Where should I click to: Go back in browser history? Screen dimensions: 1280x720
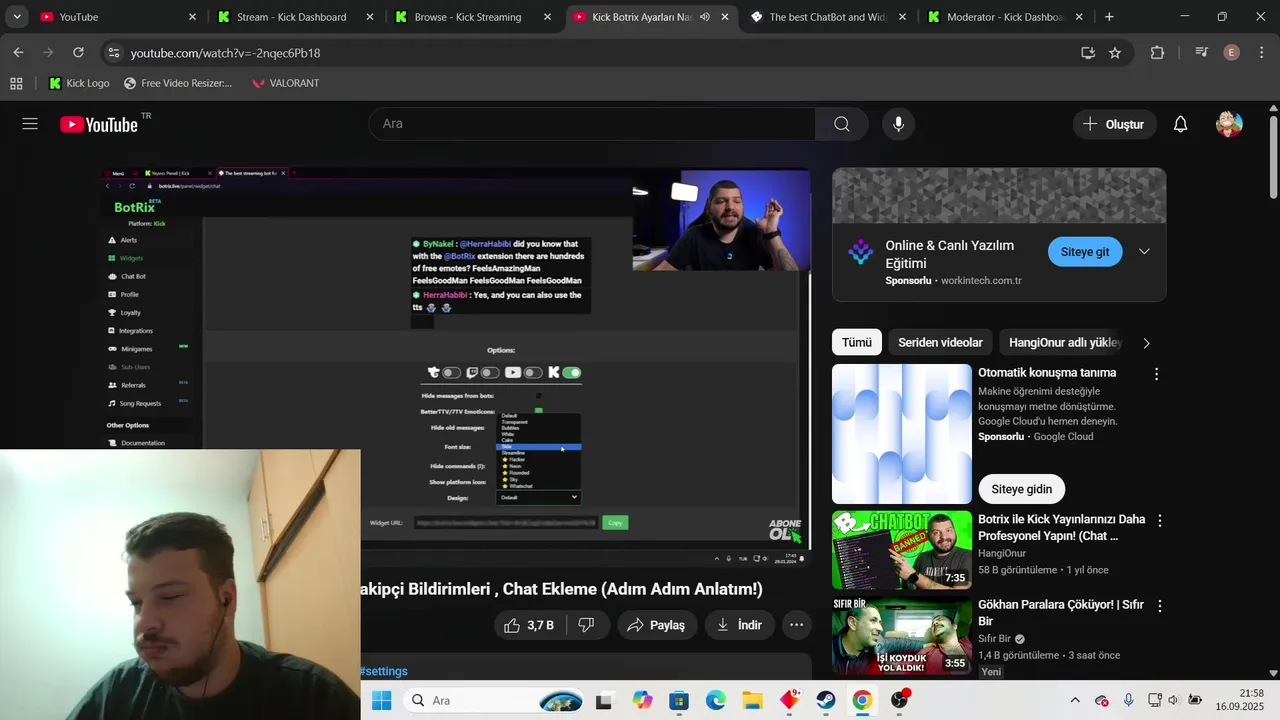[18, 53]
